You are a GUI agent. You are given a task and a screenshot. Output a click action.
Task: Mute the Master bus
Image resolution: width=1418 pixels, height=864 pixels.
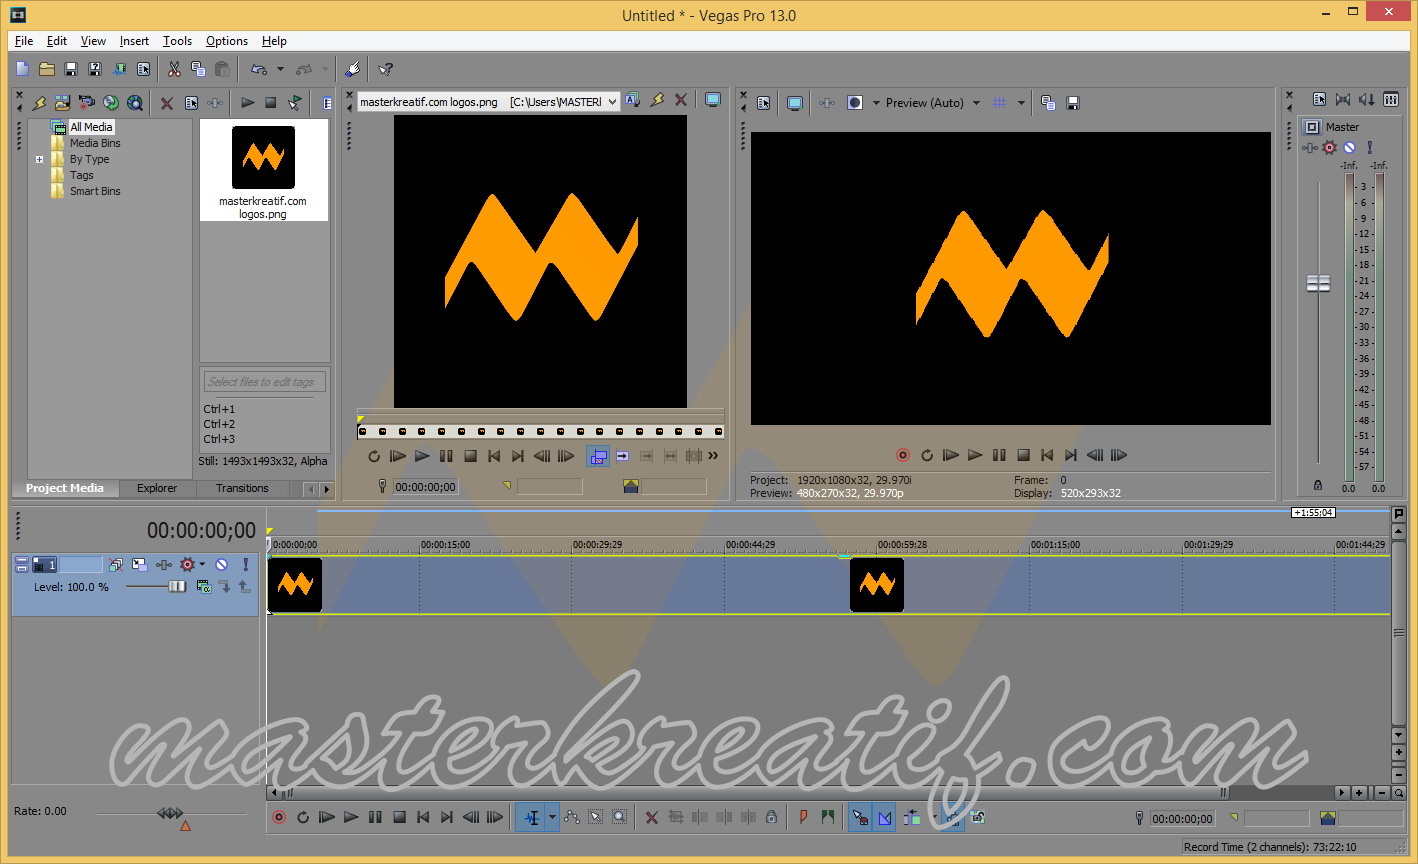pyautogui.click(x=1349, y=147)
